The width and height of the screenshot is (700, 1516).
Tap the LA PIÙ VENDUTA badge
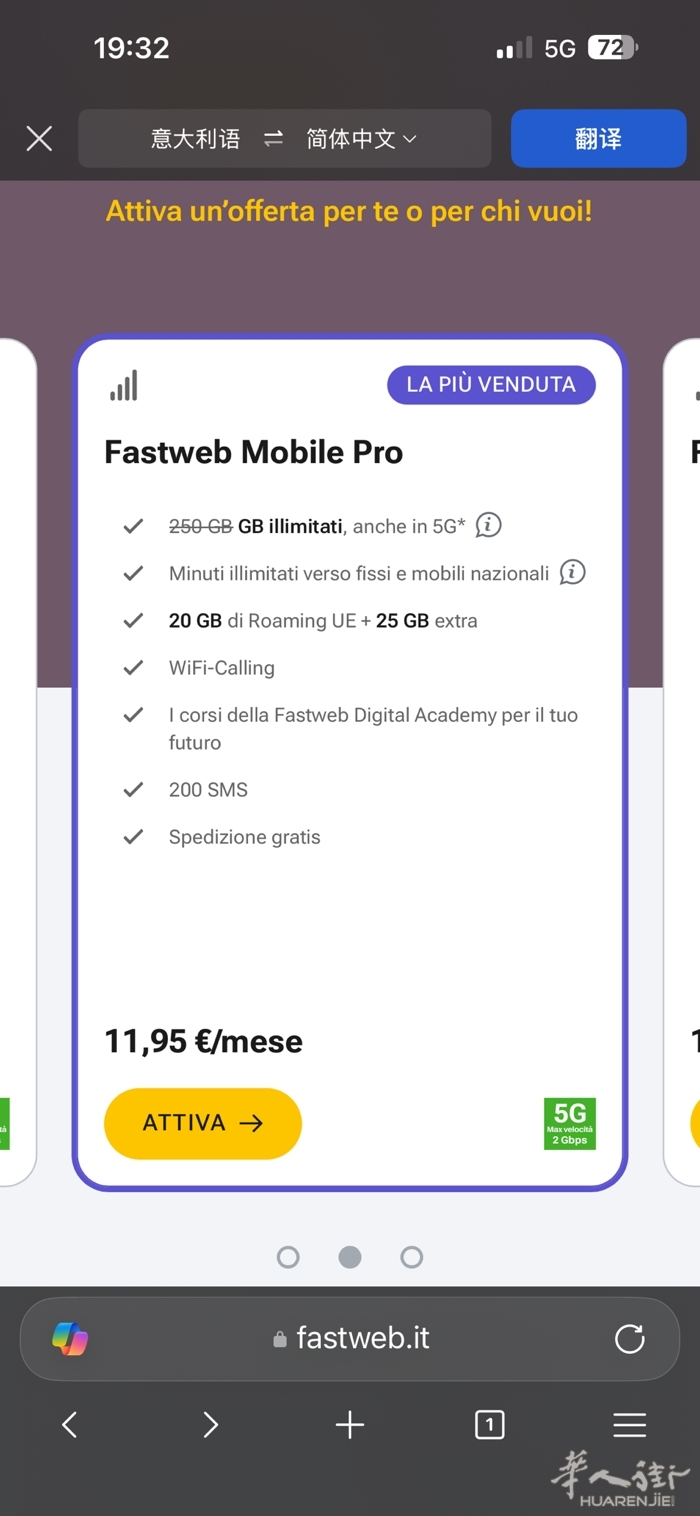pos(491,385)
